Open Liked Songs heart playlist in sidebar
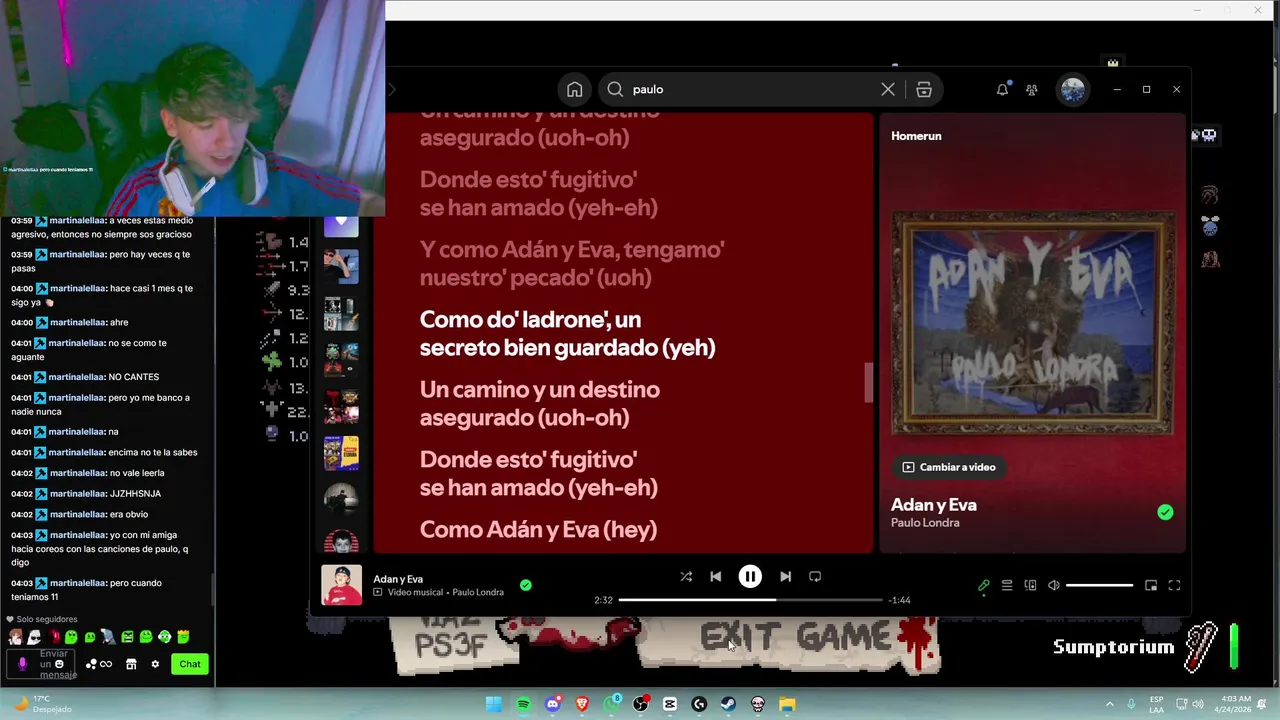Viewport: 1280px width, 720px height. [341, 222]
